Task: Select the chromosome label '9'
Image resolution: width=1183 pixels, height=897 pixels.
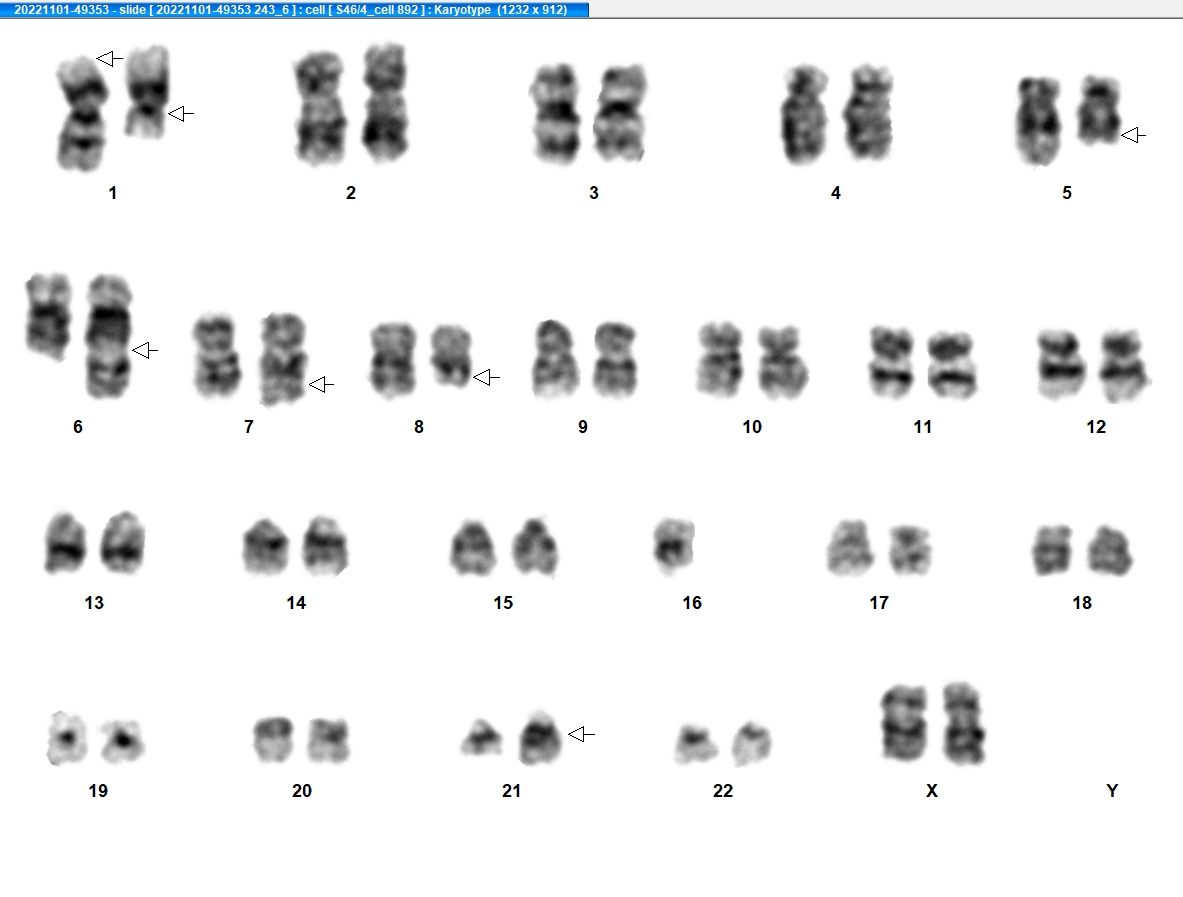Action: tap(582, 427)
